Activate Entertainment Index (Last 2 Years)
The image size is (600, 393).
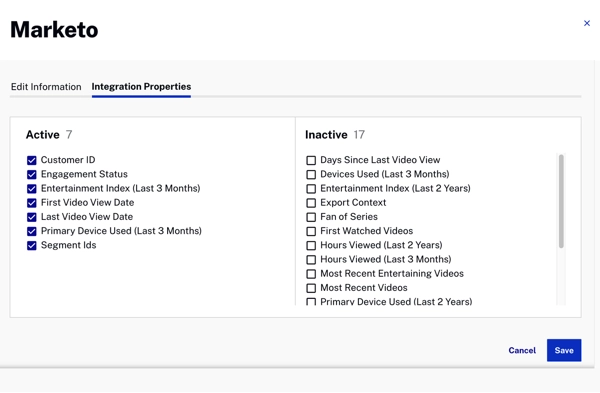[311, 189]
